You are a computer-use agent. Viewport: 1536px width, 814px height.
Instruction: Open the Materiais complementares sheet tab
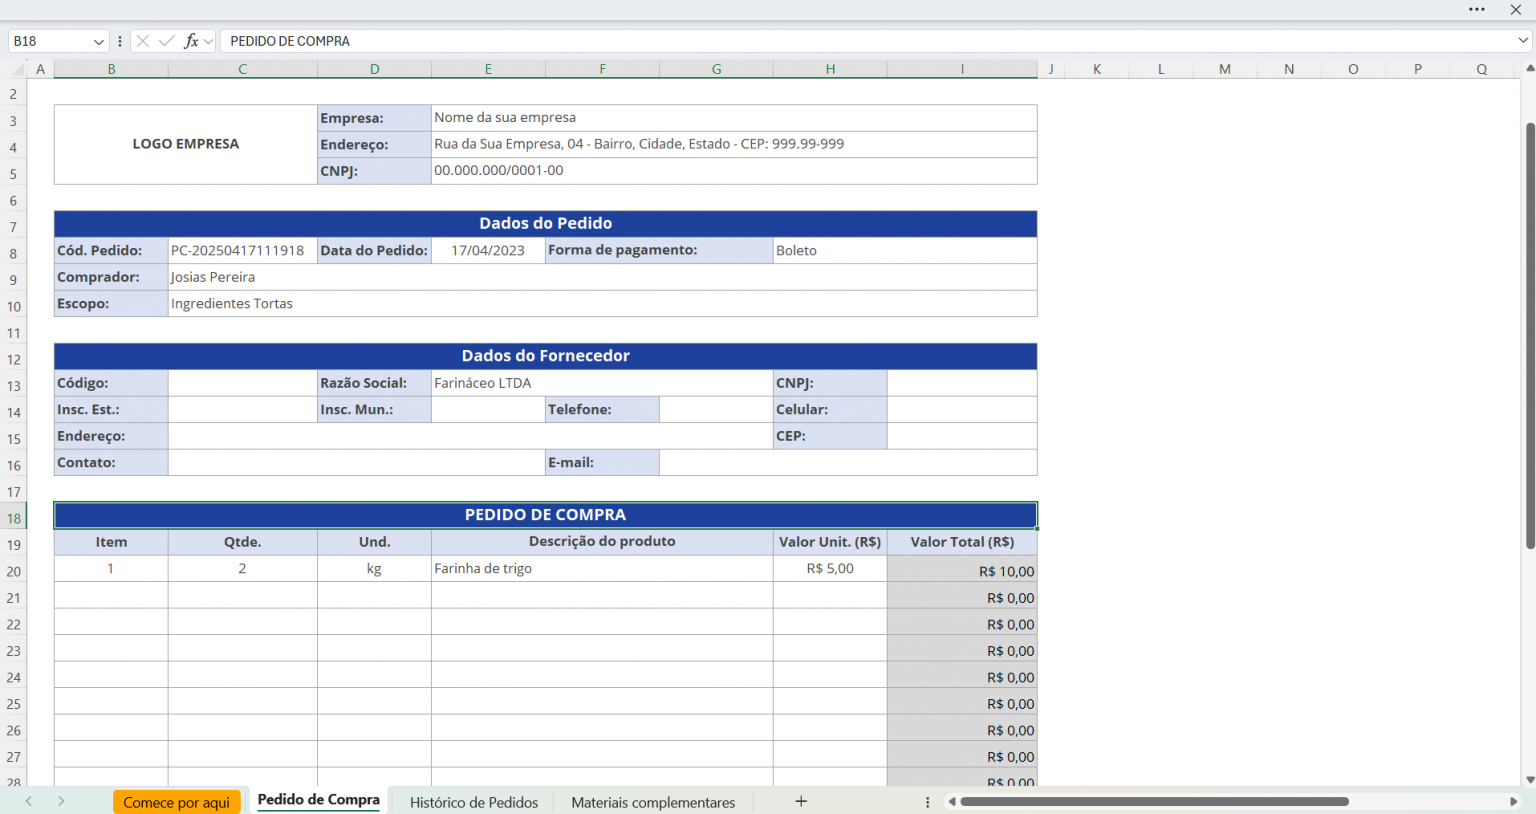coord(653,802)
